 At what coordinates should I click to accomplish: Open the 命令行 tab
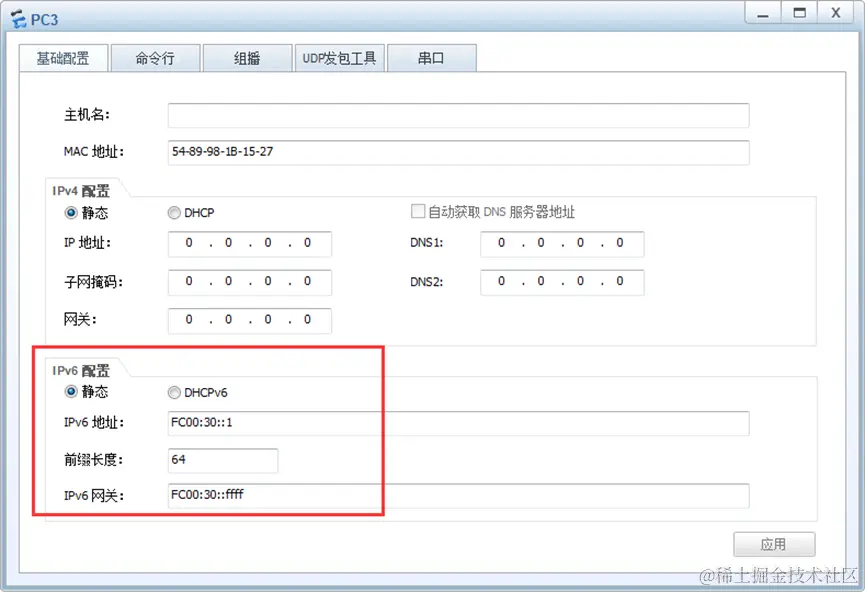point(155,58)
